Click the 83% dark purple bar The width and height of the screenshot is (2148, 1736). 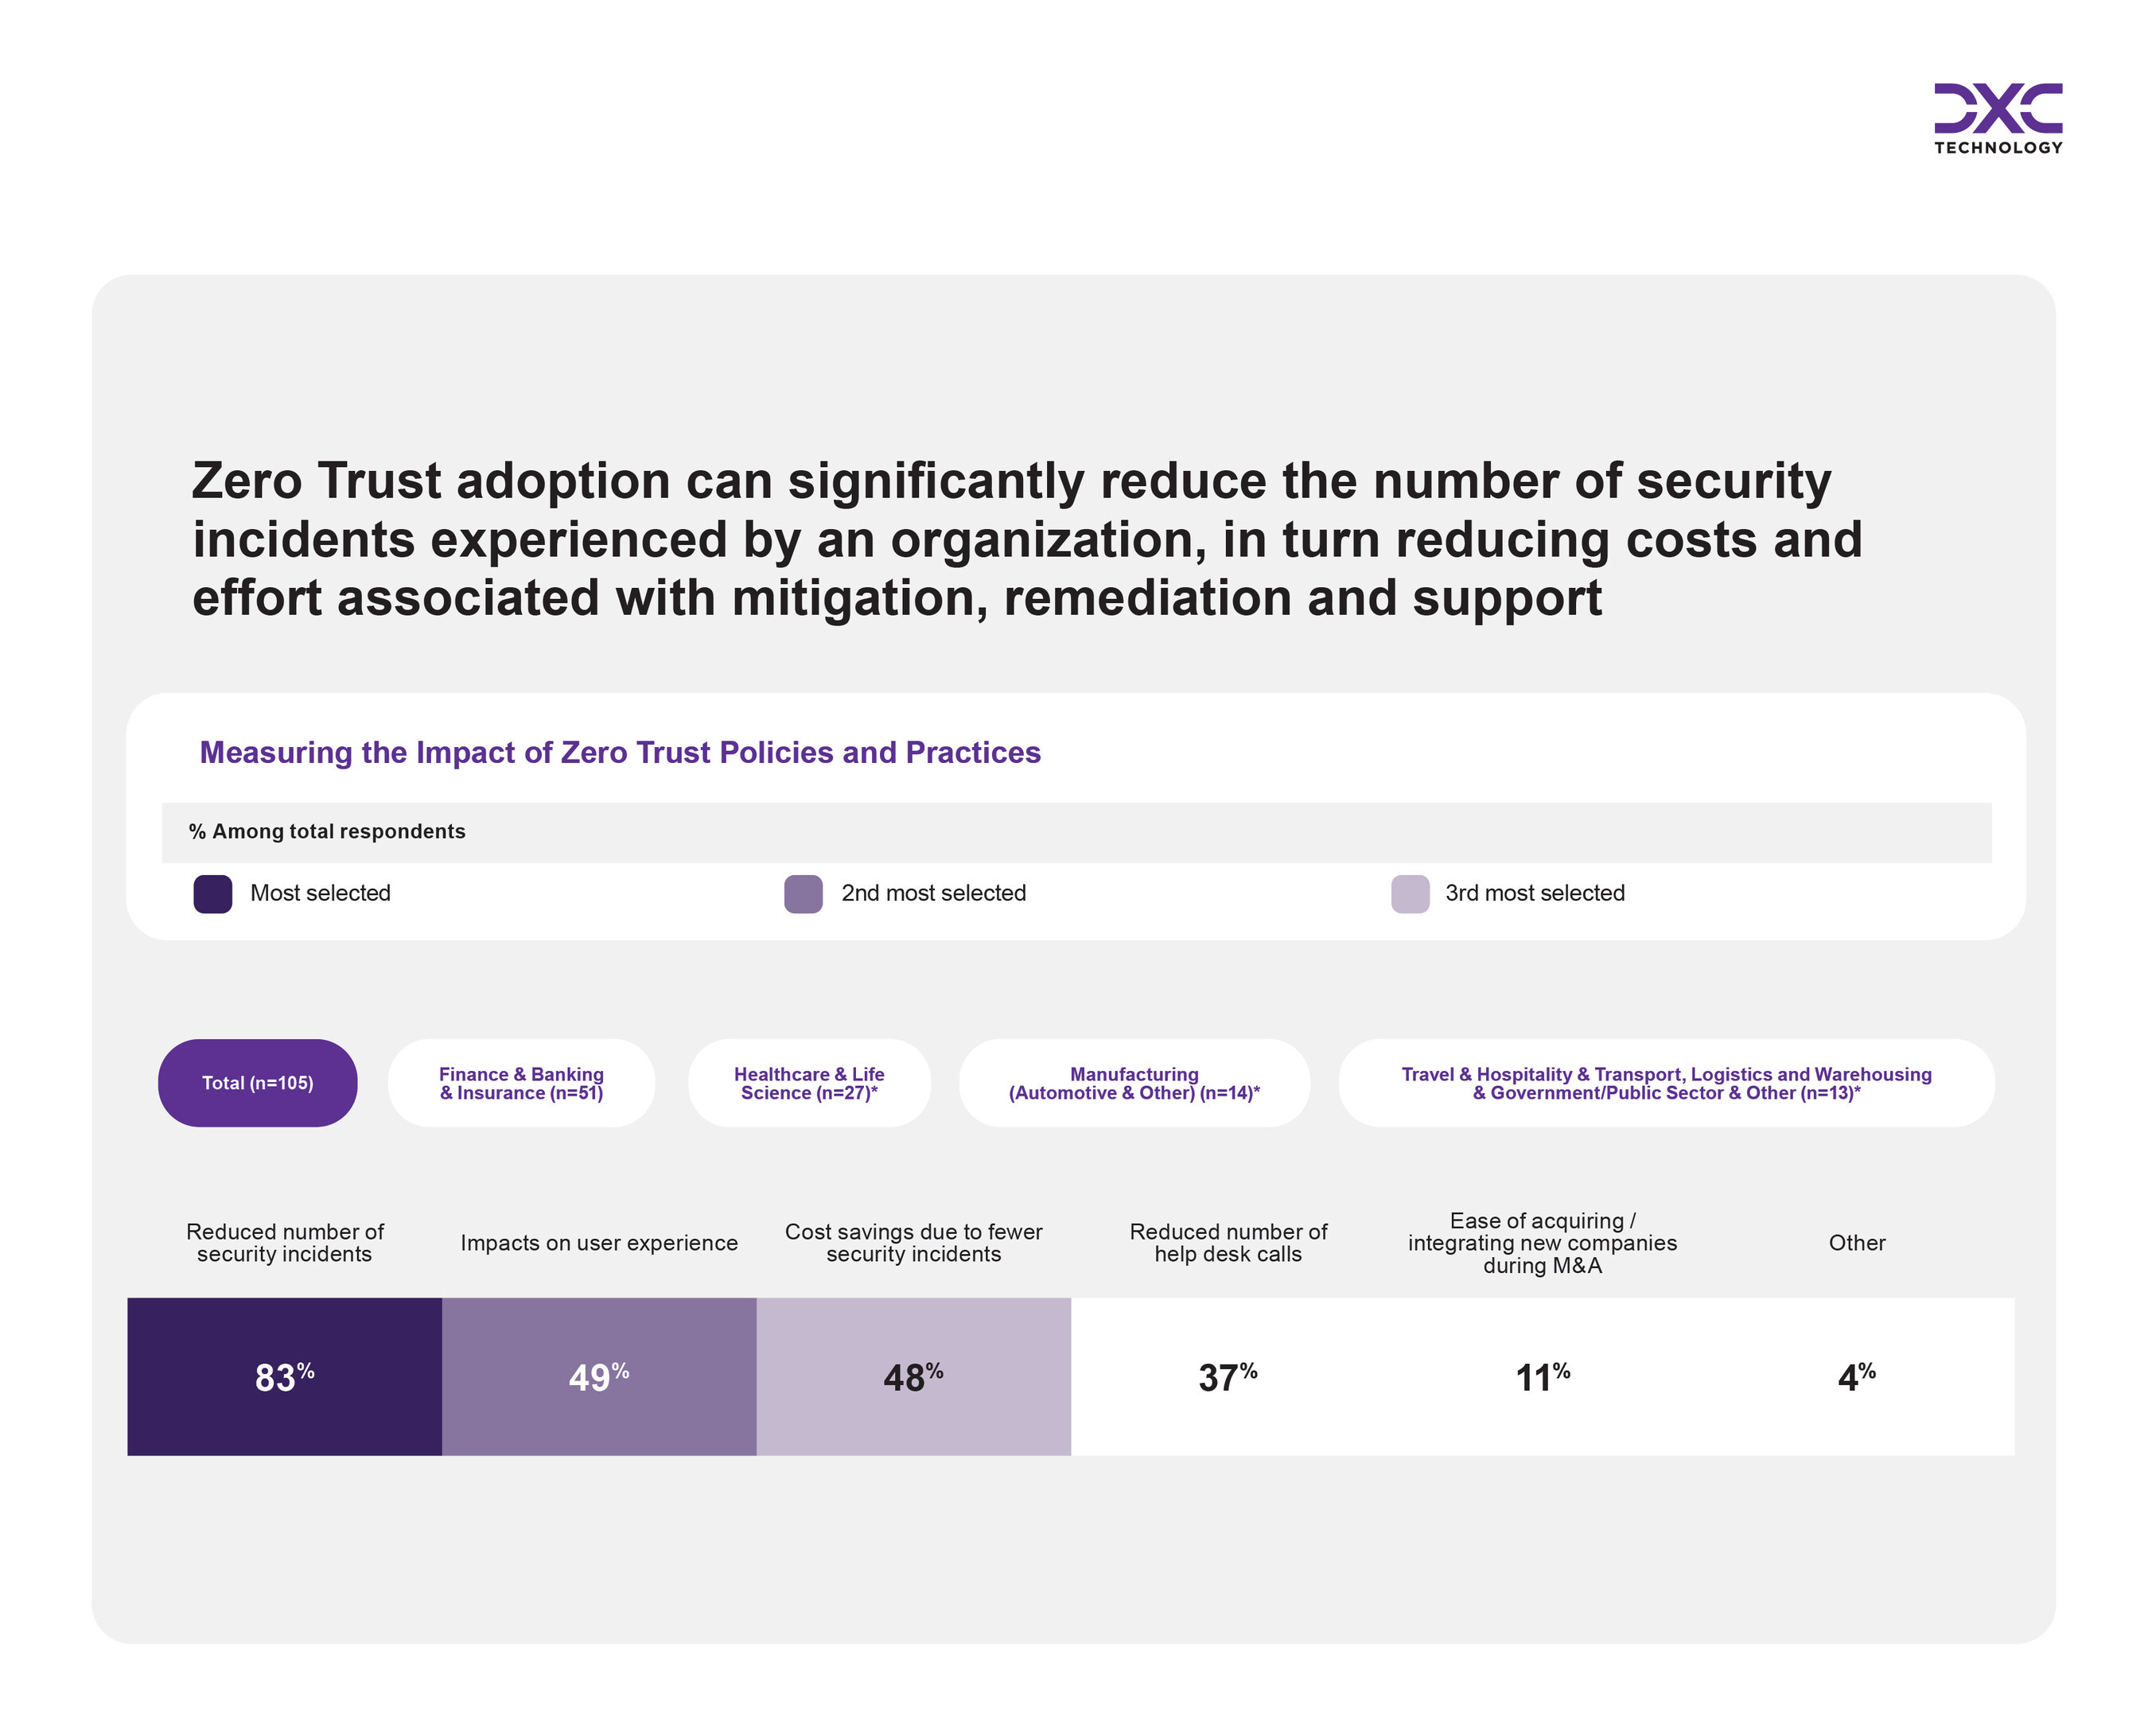click(x=285, y=1377)
